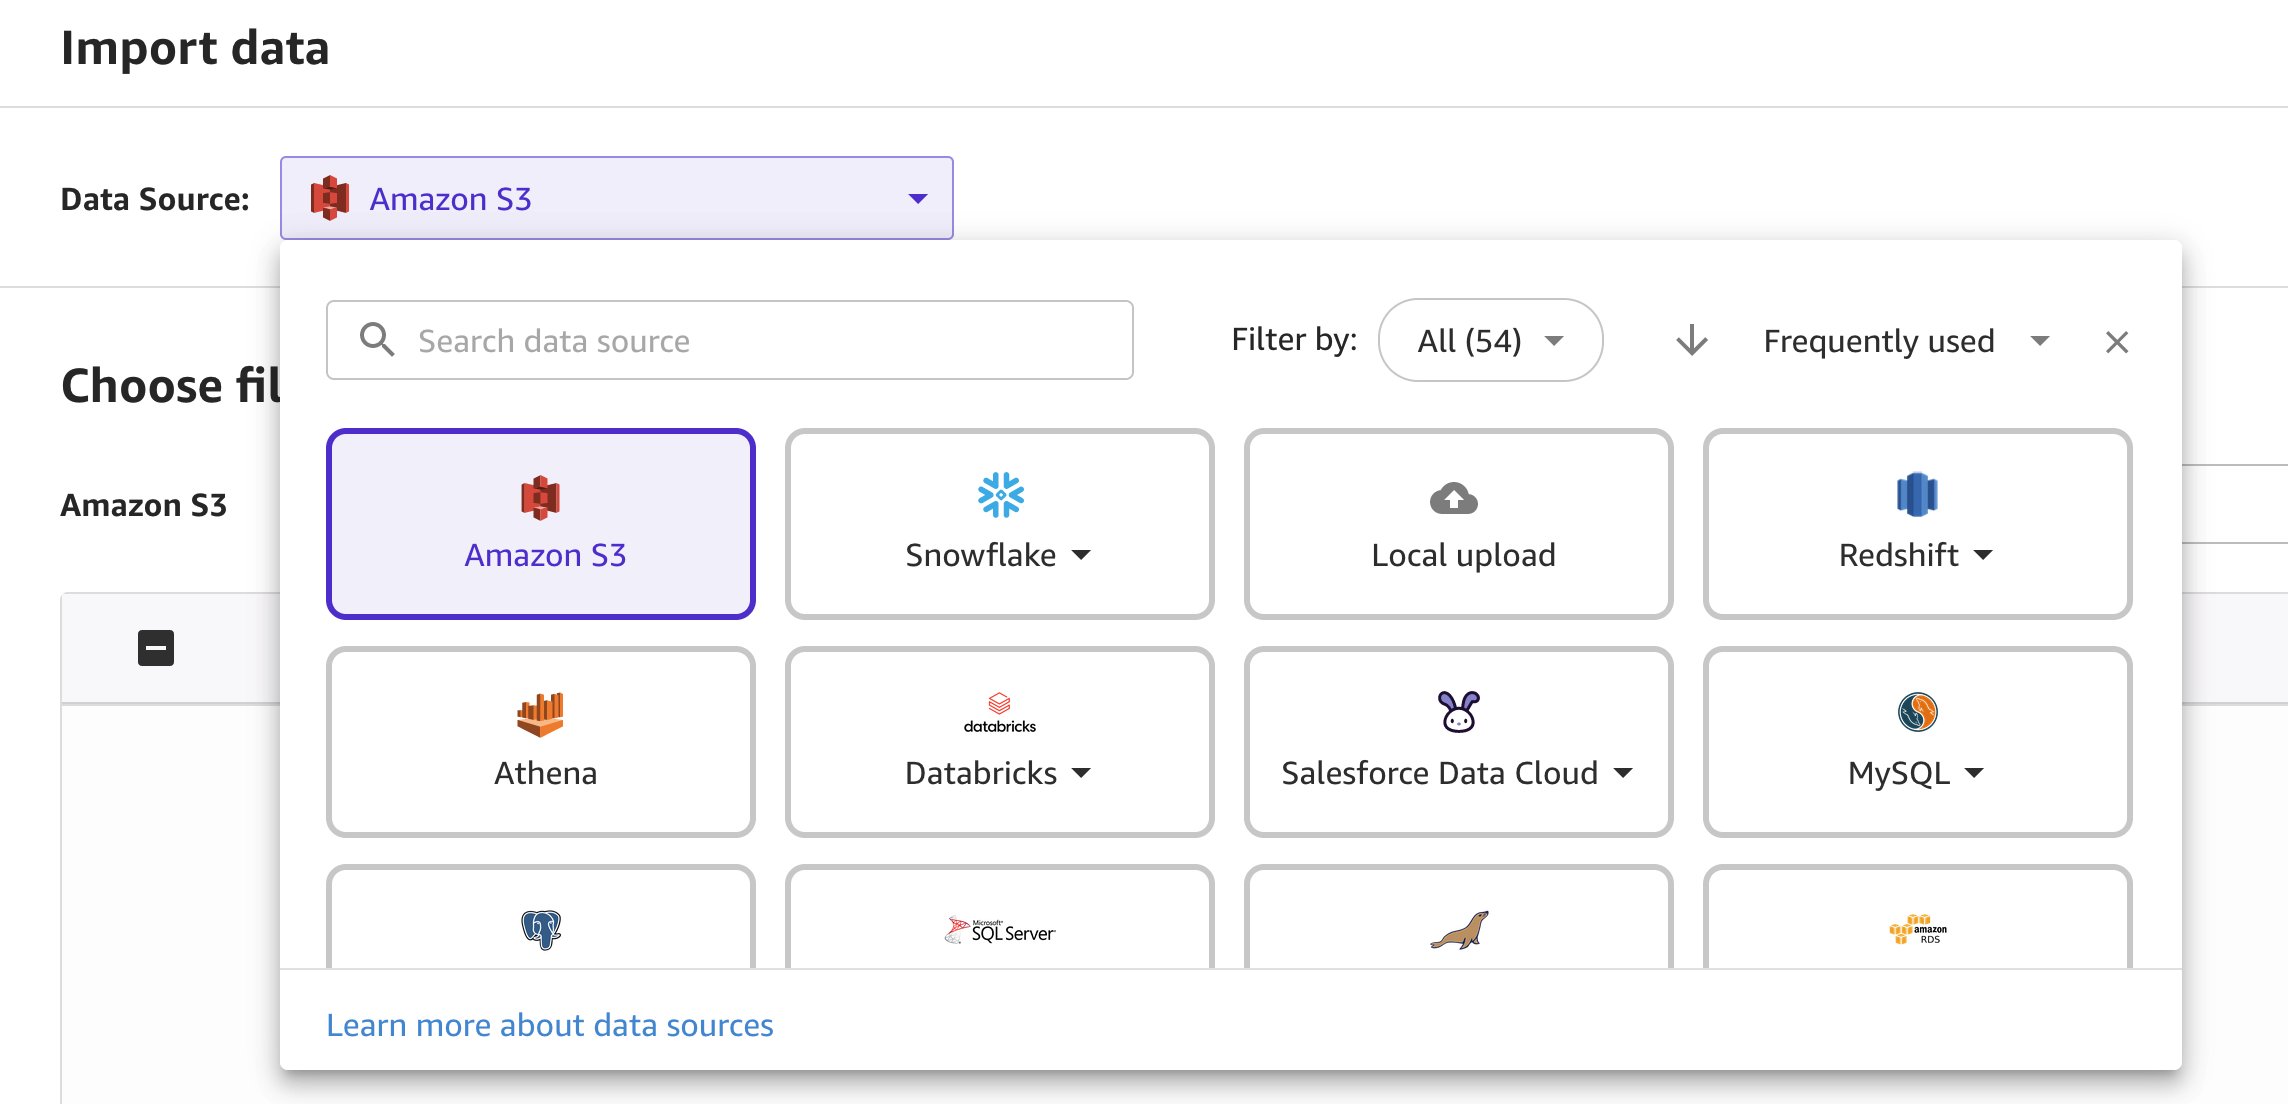Click the Local upload label text
The width and height of the screenshot is (2288, 1104).
tap(1463, 555)
